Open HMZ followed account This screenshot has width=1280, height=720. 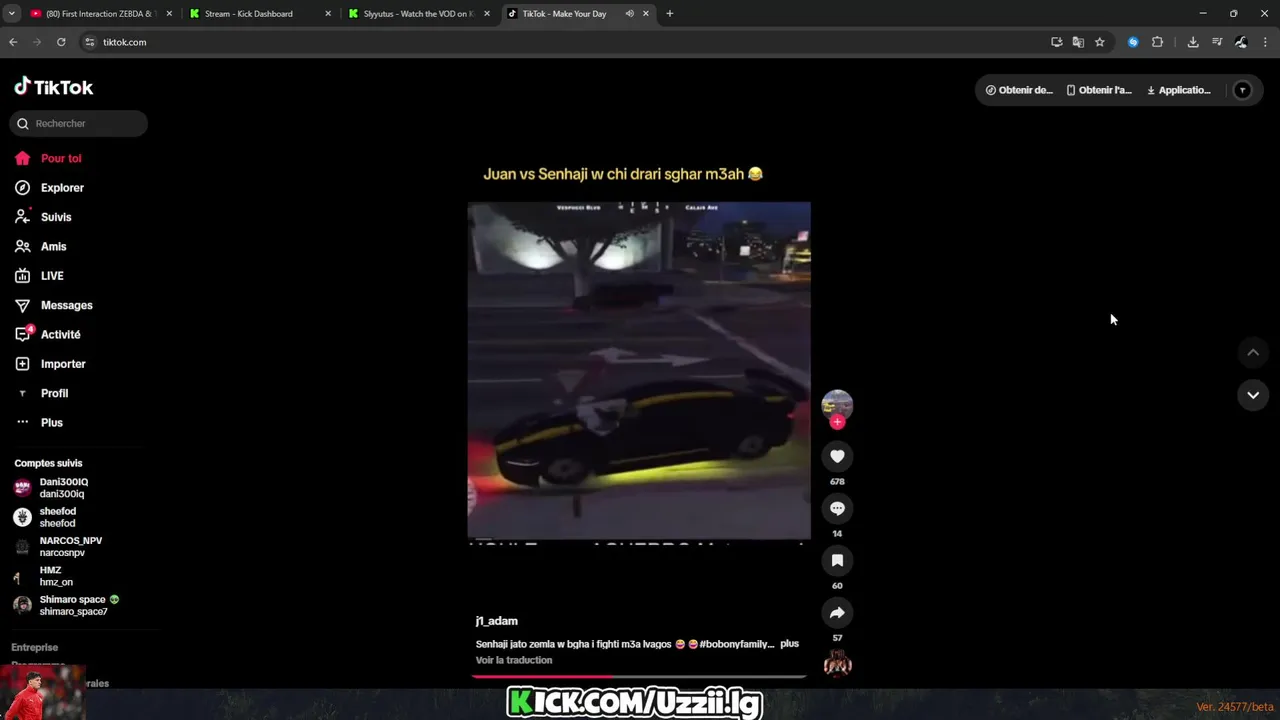pos(55,576)
